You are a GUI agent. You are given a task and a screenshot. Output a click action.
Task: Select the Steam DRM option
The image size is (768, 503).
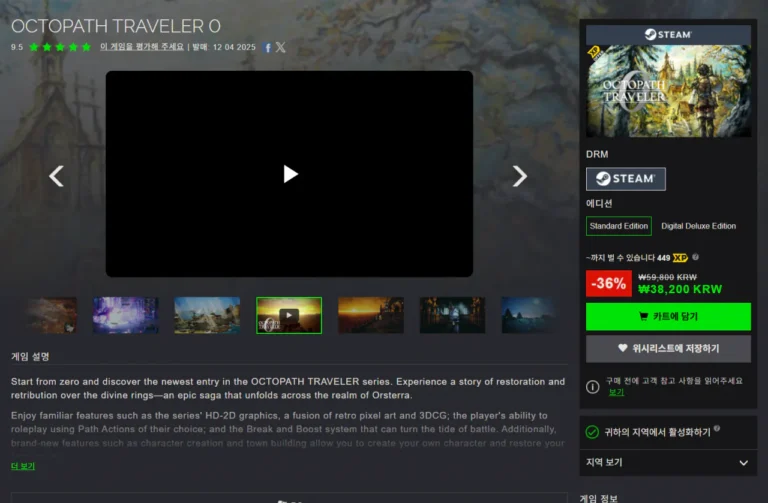[625, 179]
